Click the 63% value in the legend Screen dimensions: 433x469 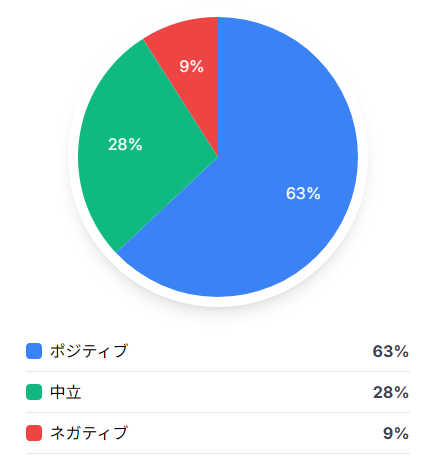pyautogui.click(x=391, y=351)
